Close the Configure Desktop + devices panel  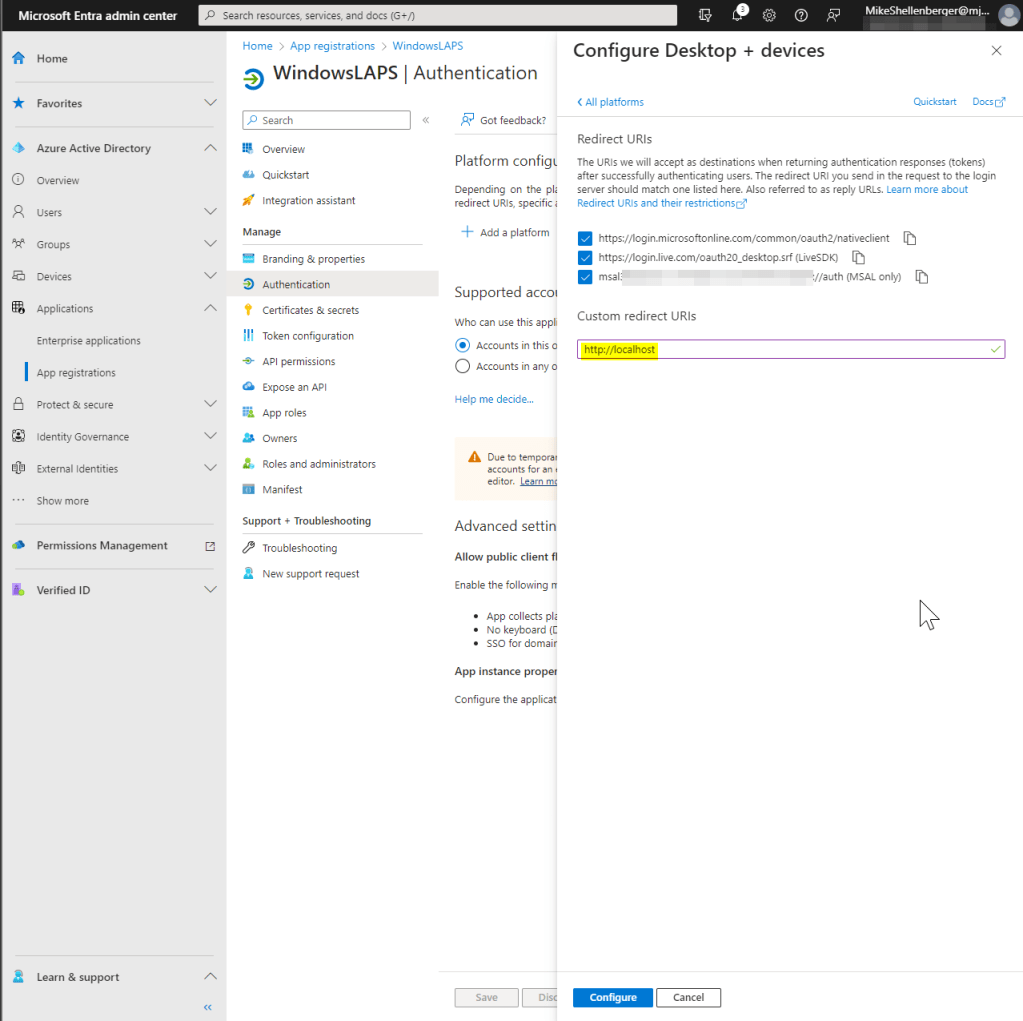pos(995,50)
